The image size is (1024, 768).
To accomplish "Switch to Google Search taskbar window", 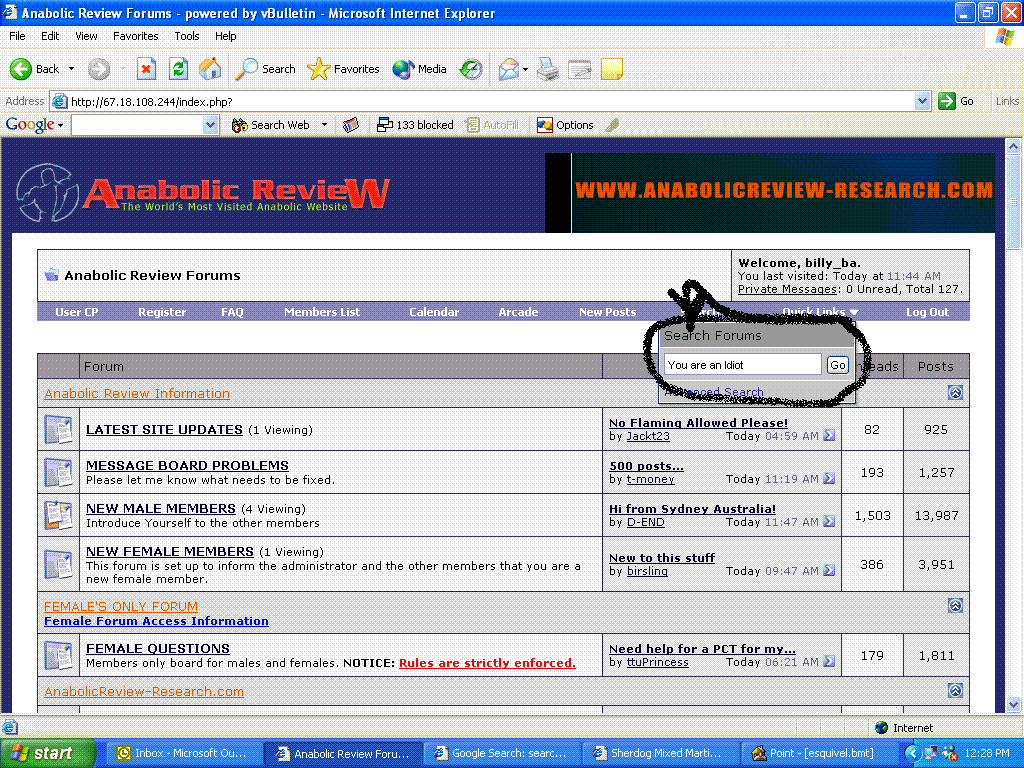I will [500, 753].
